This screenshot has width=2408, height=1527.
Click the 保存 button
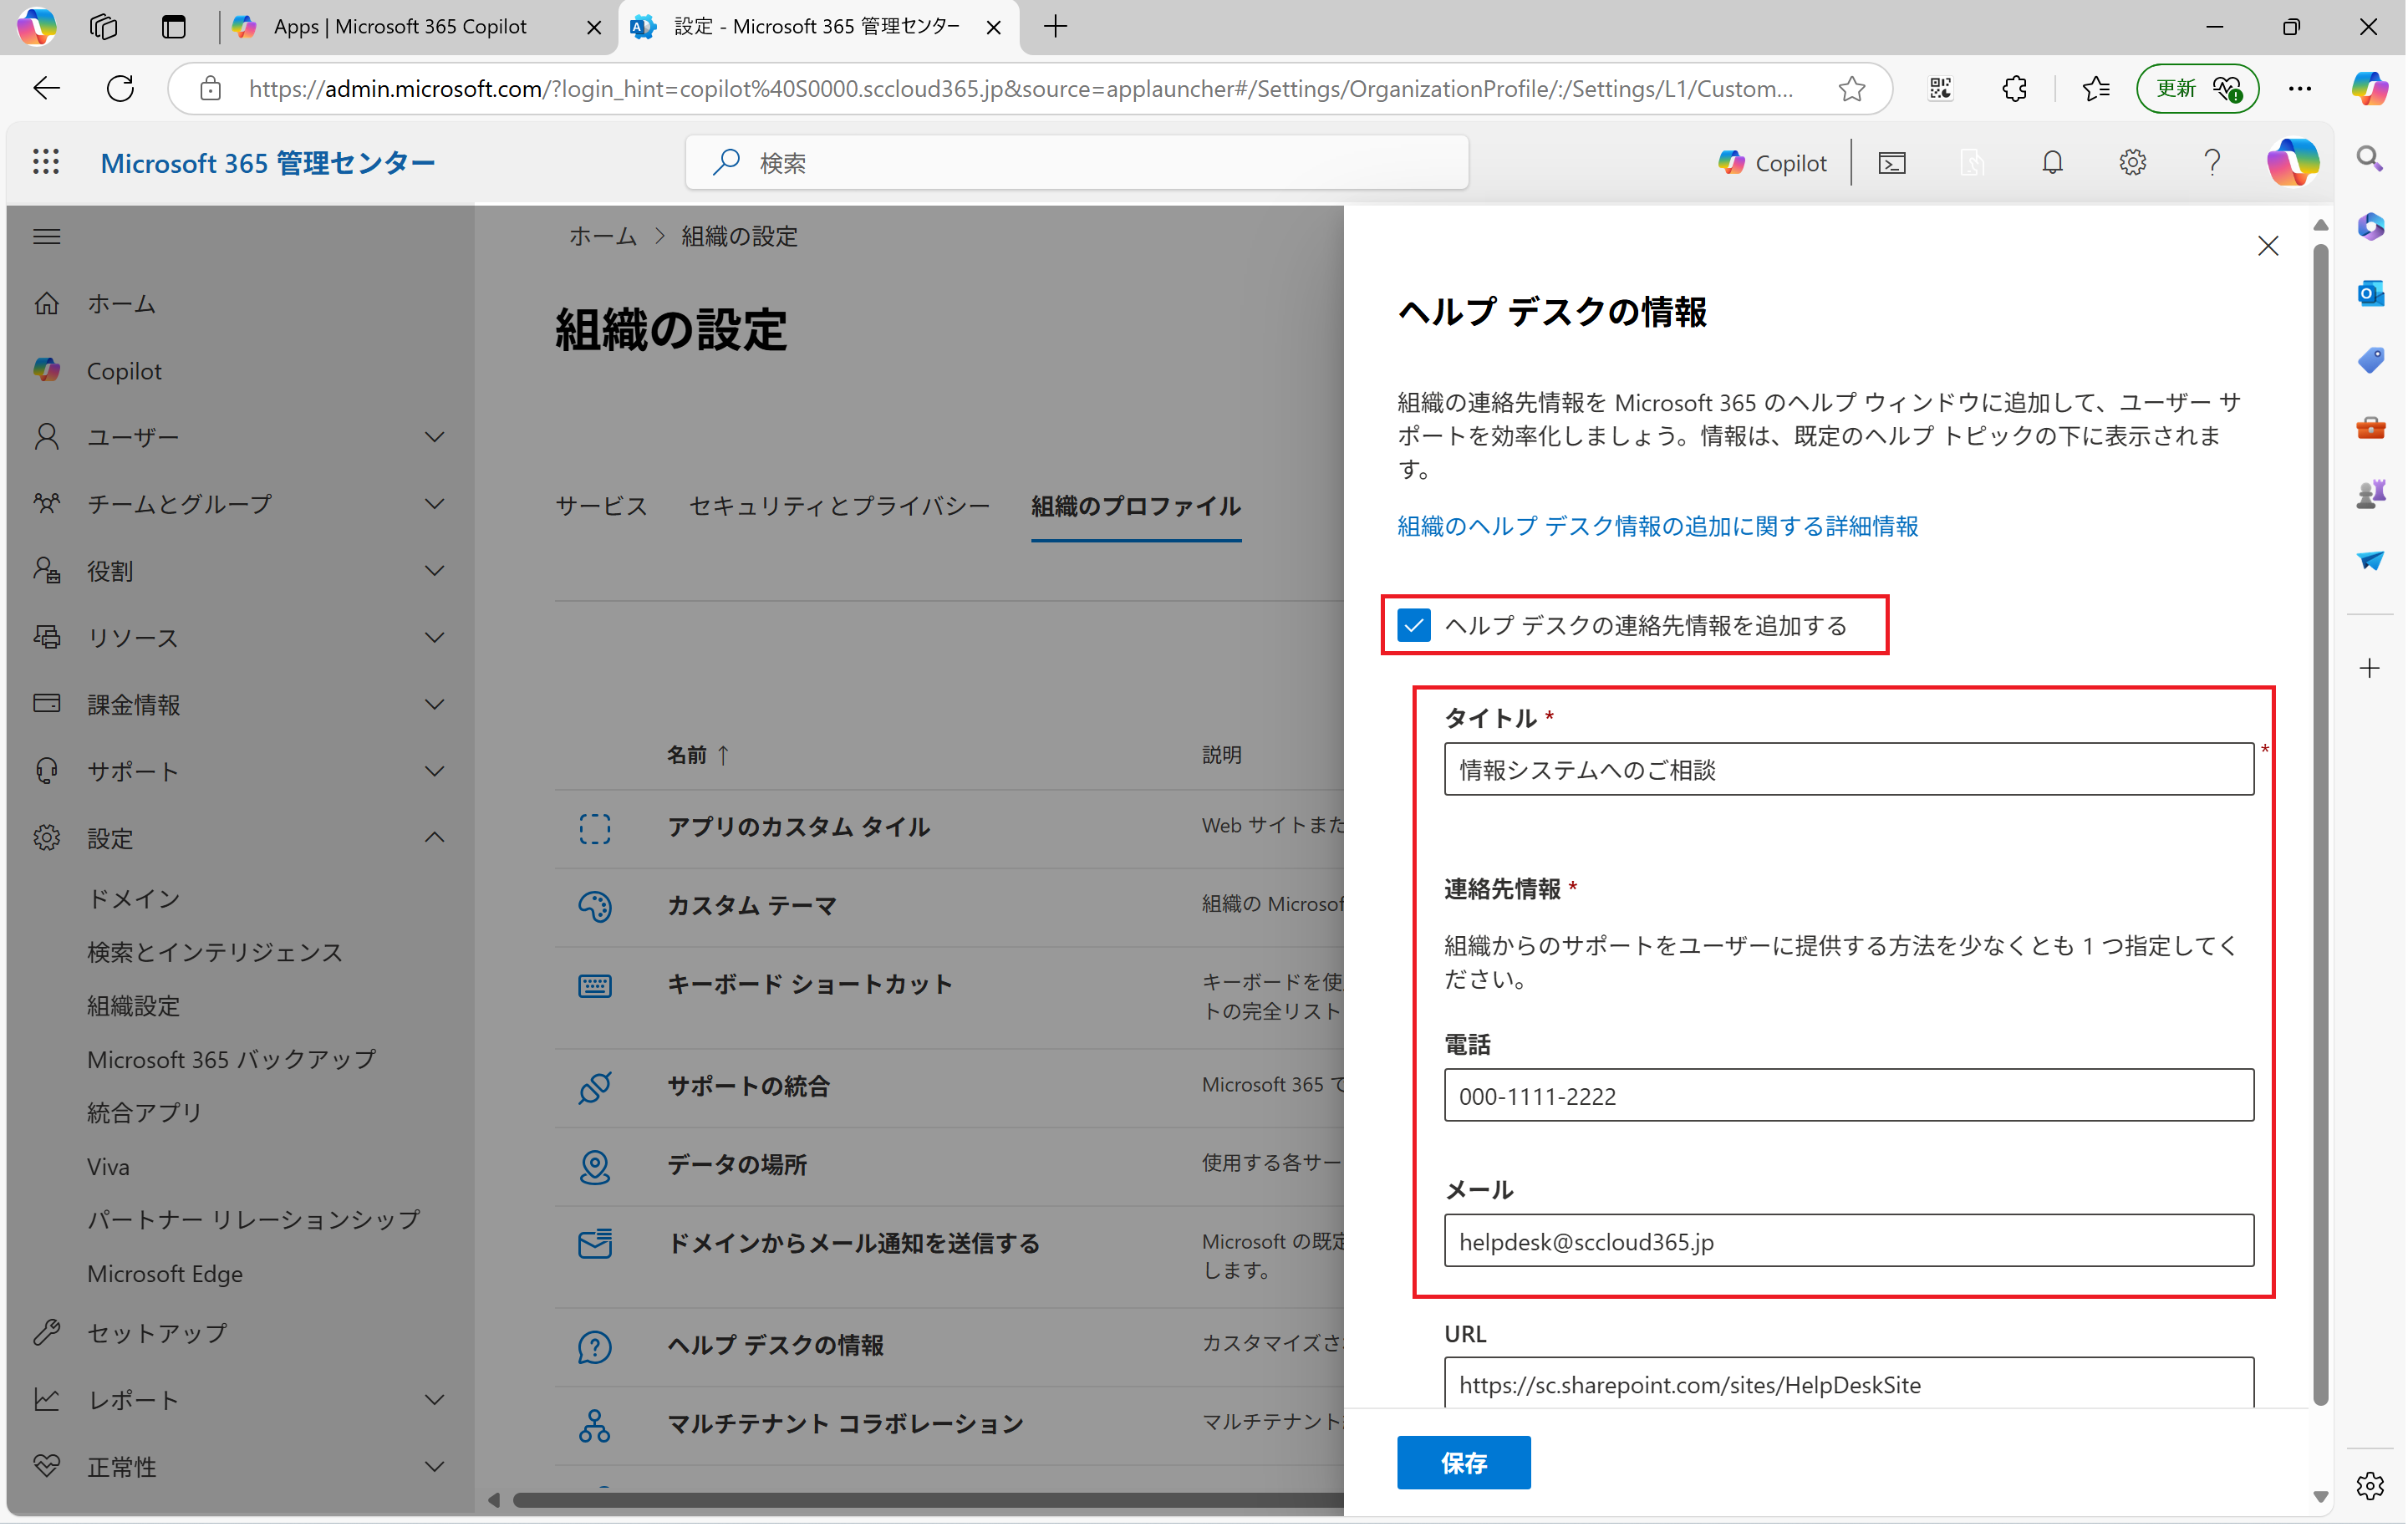click(1463, 1463)
